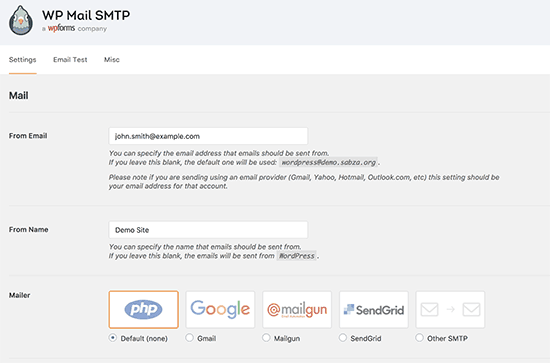Click the WP Mail SMTP title
The height and width of the screenshot is (363, 550).
(x=86, y=15)
